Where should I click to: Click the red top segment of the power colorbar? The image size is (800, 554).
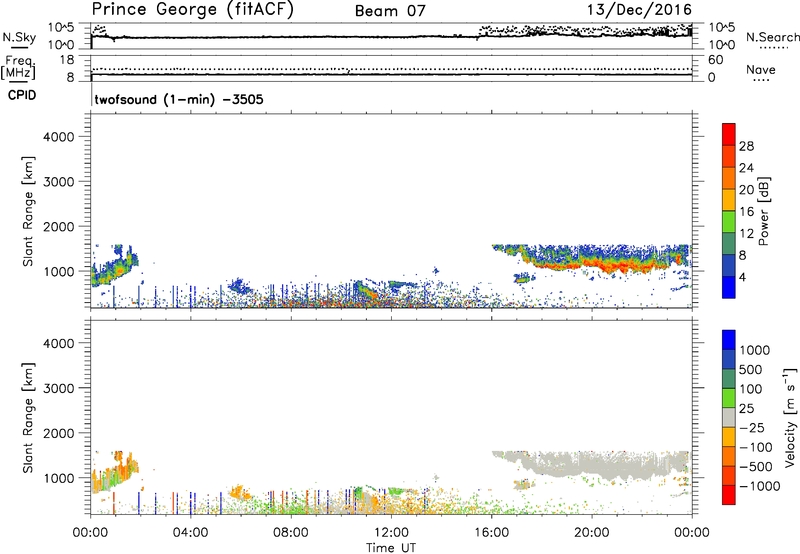[x=729, y=134]
